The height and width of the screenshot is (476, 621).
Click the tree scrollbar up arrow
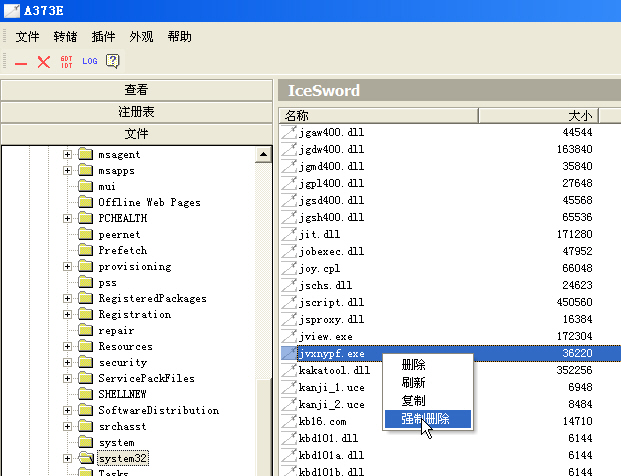tap(263, 154)
